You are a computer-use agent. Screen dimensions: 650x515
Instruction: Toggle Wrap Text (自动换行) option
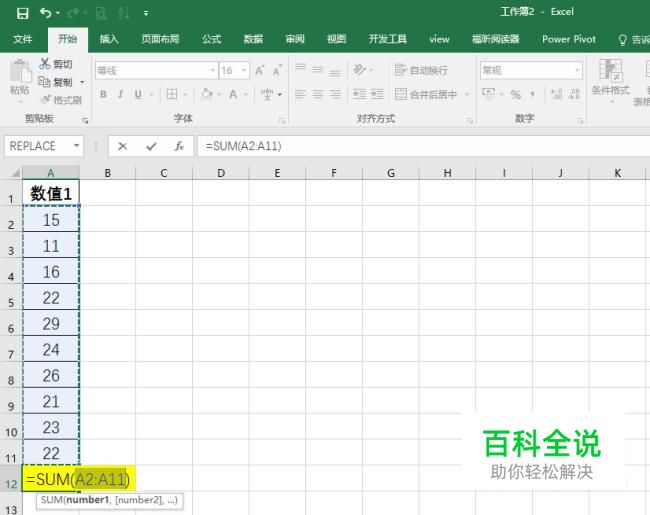tap(420, 71)
